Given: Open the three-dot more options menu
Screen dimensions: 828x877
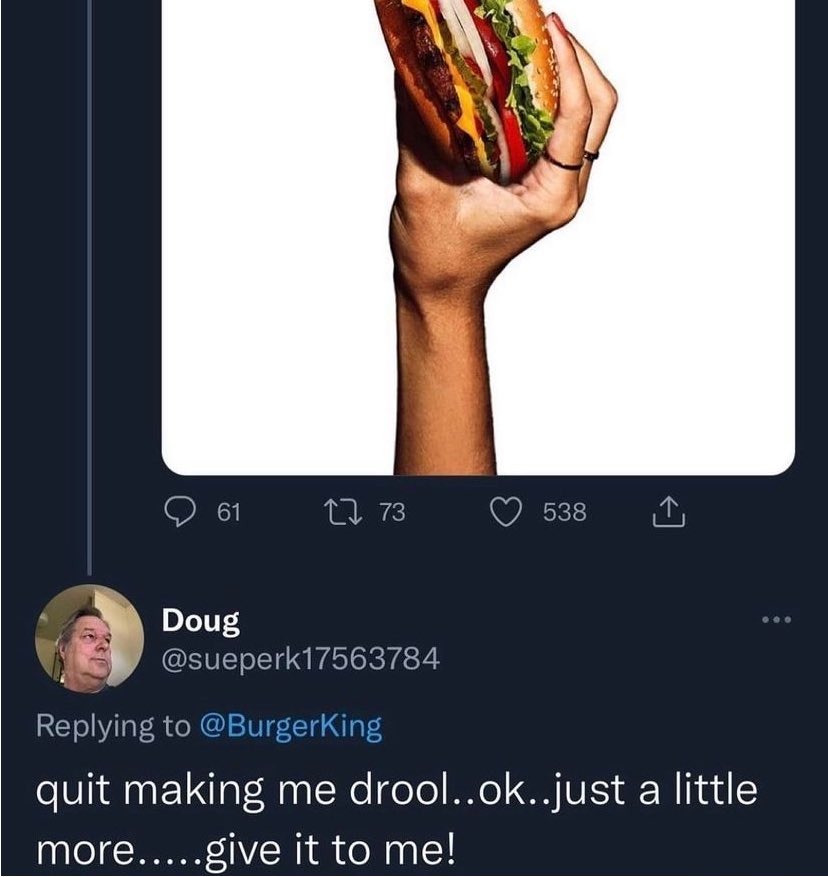Looking at the screenshot, I should point(777,619).
